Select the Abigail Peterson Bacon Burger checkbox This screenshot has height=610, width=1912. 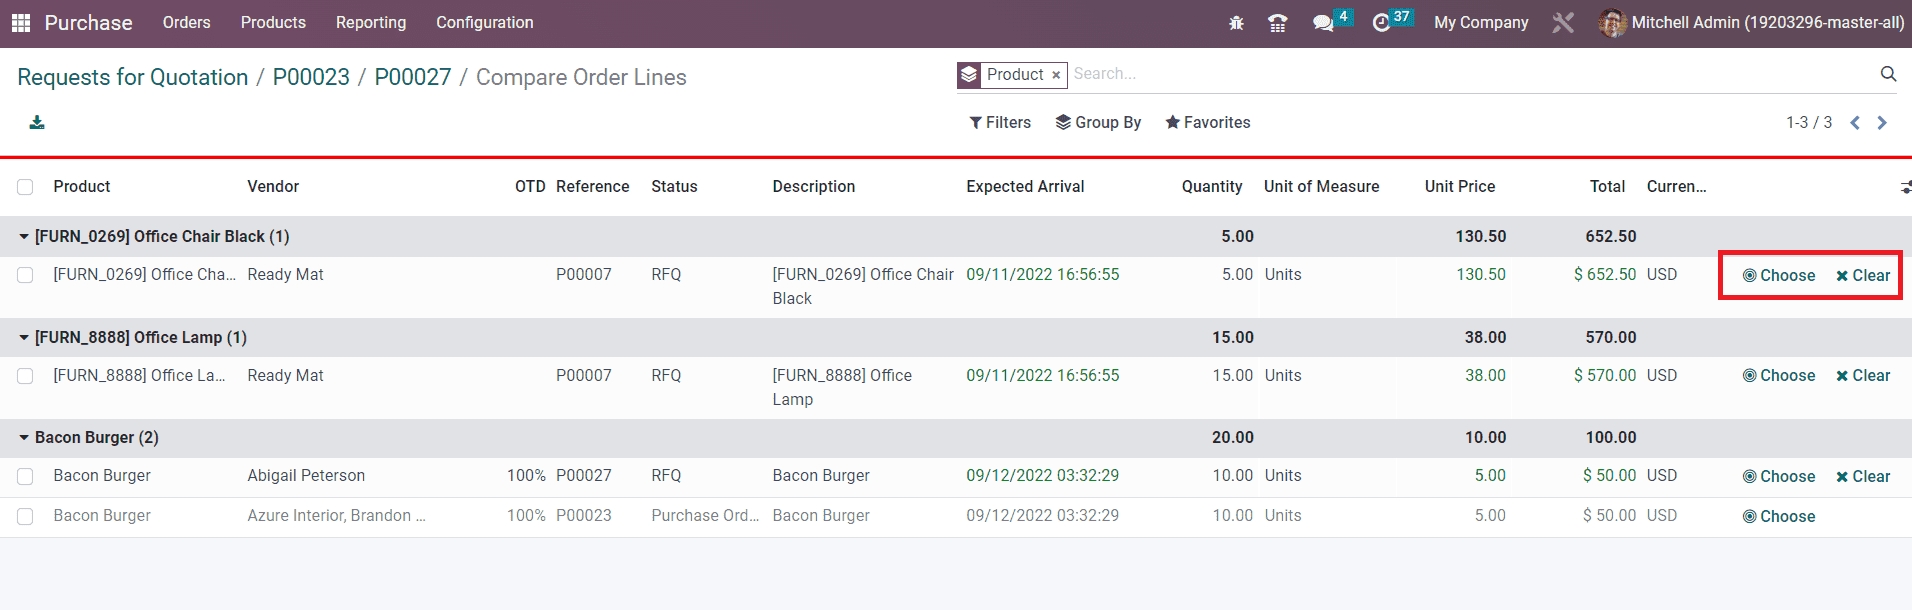(x=25, y=476)
